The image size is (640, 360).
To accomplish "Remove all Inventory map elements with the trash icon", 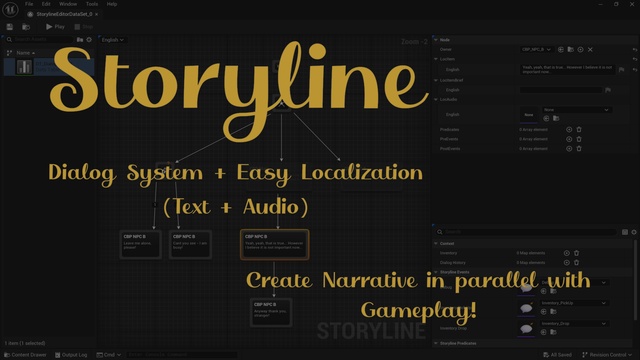I will pos(576,253).
